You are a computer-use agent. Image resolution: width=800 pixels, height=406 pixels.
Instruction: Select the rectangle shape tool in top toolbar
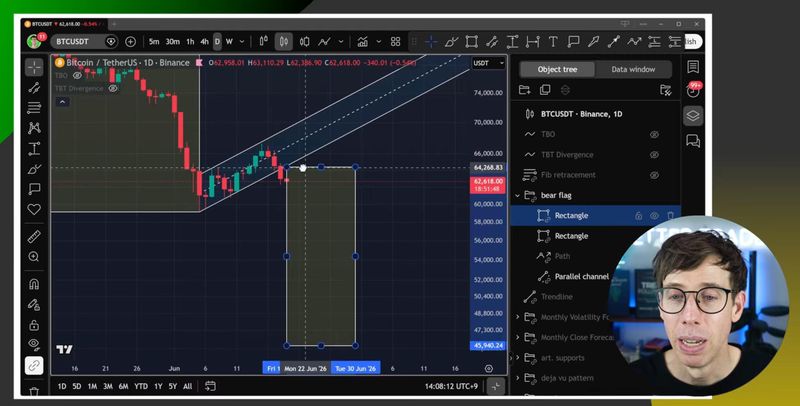[472, 42]
